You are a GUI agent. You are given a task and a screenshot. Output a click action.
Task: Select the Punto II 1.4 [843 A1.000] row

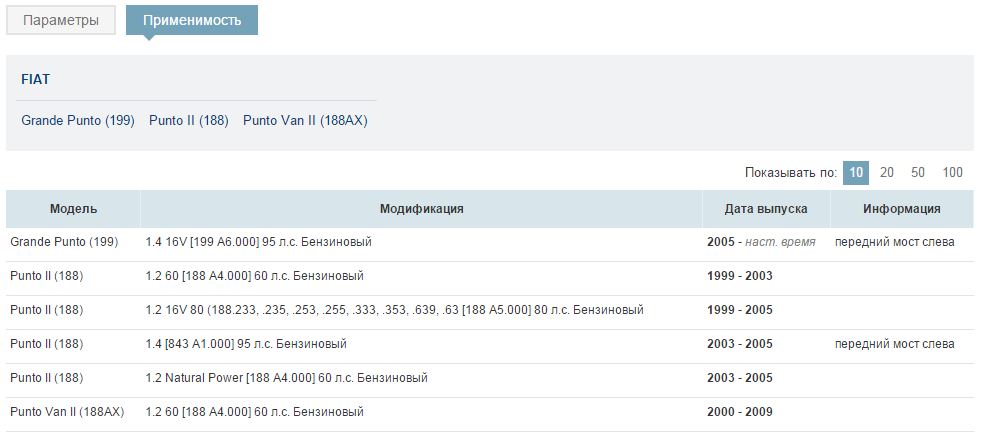point(246,344)
